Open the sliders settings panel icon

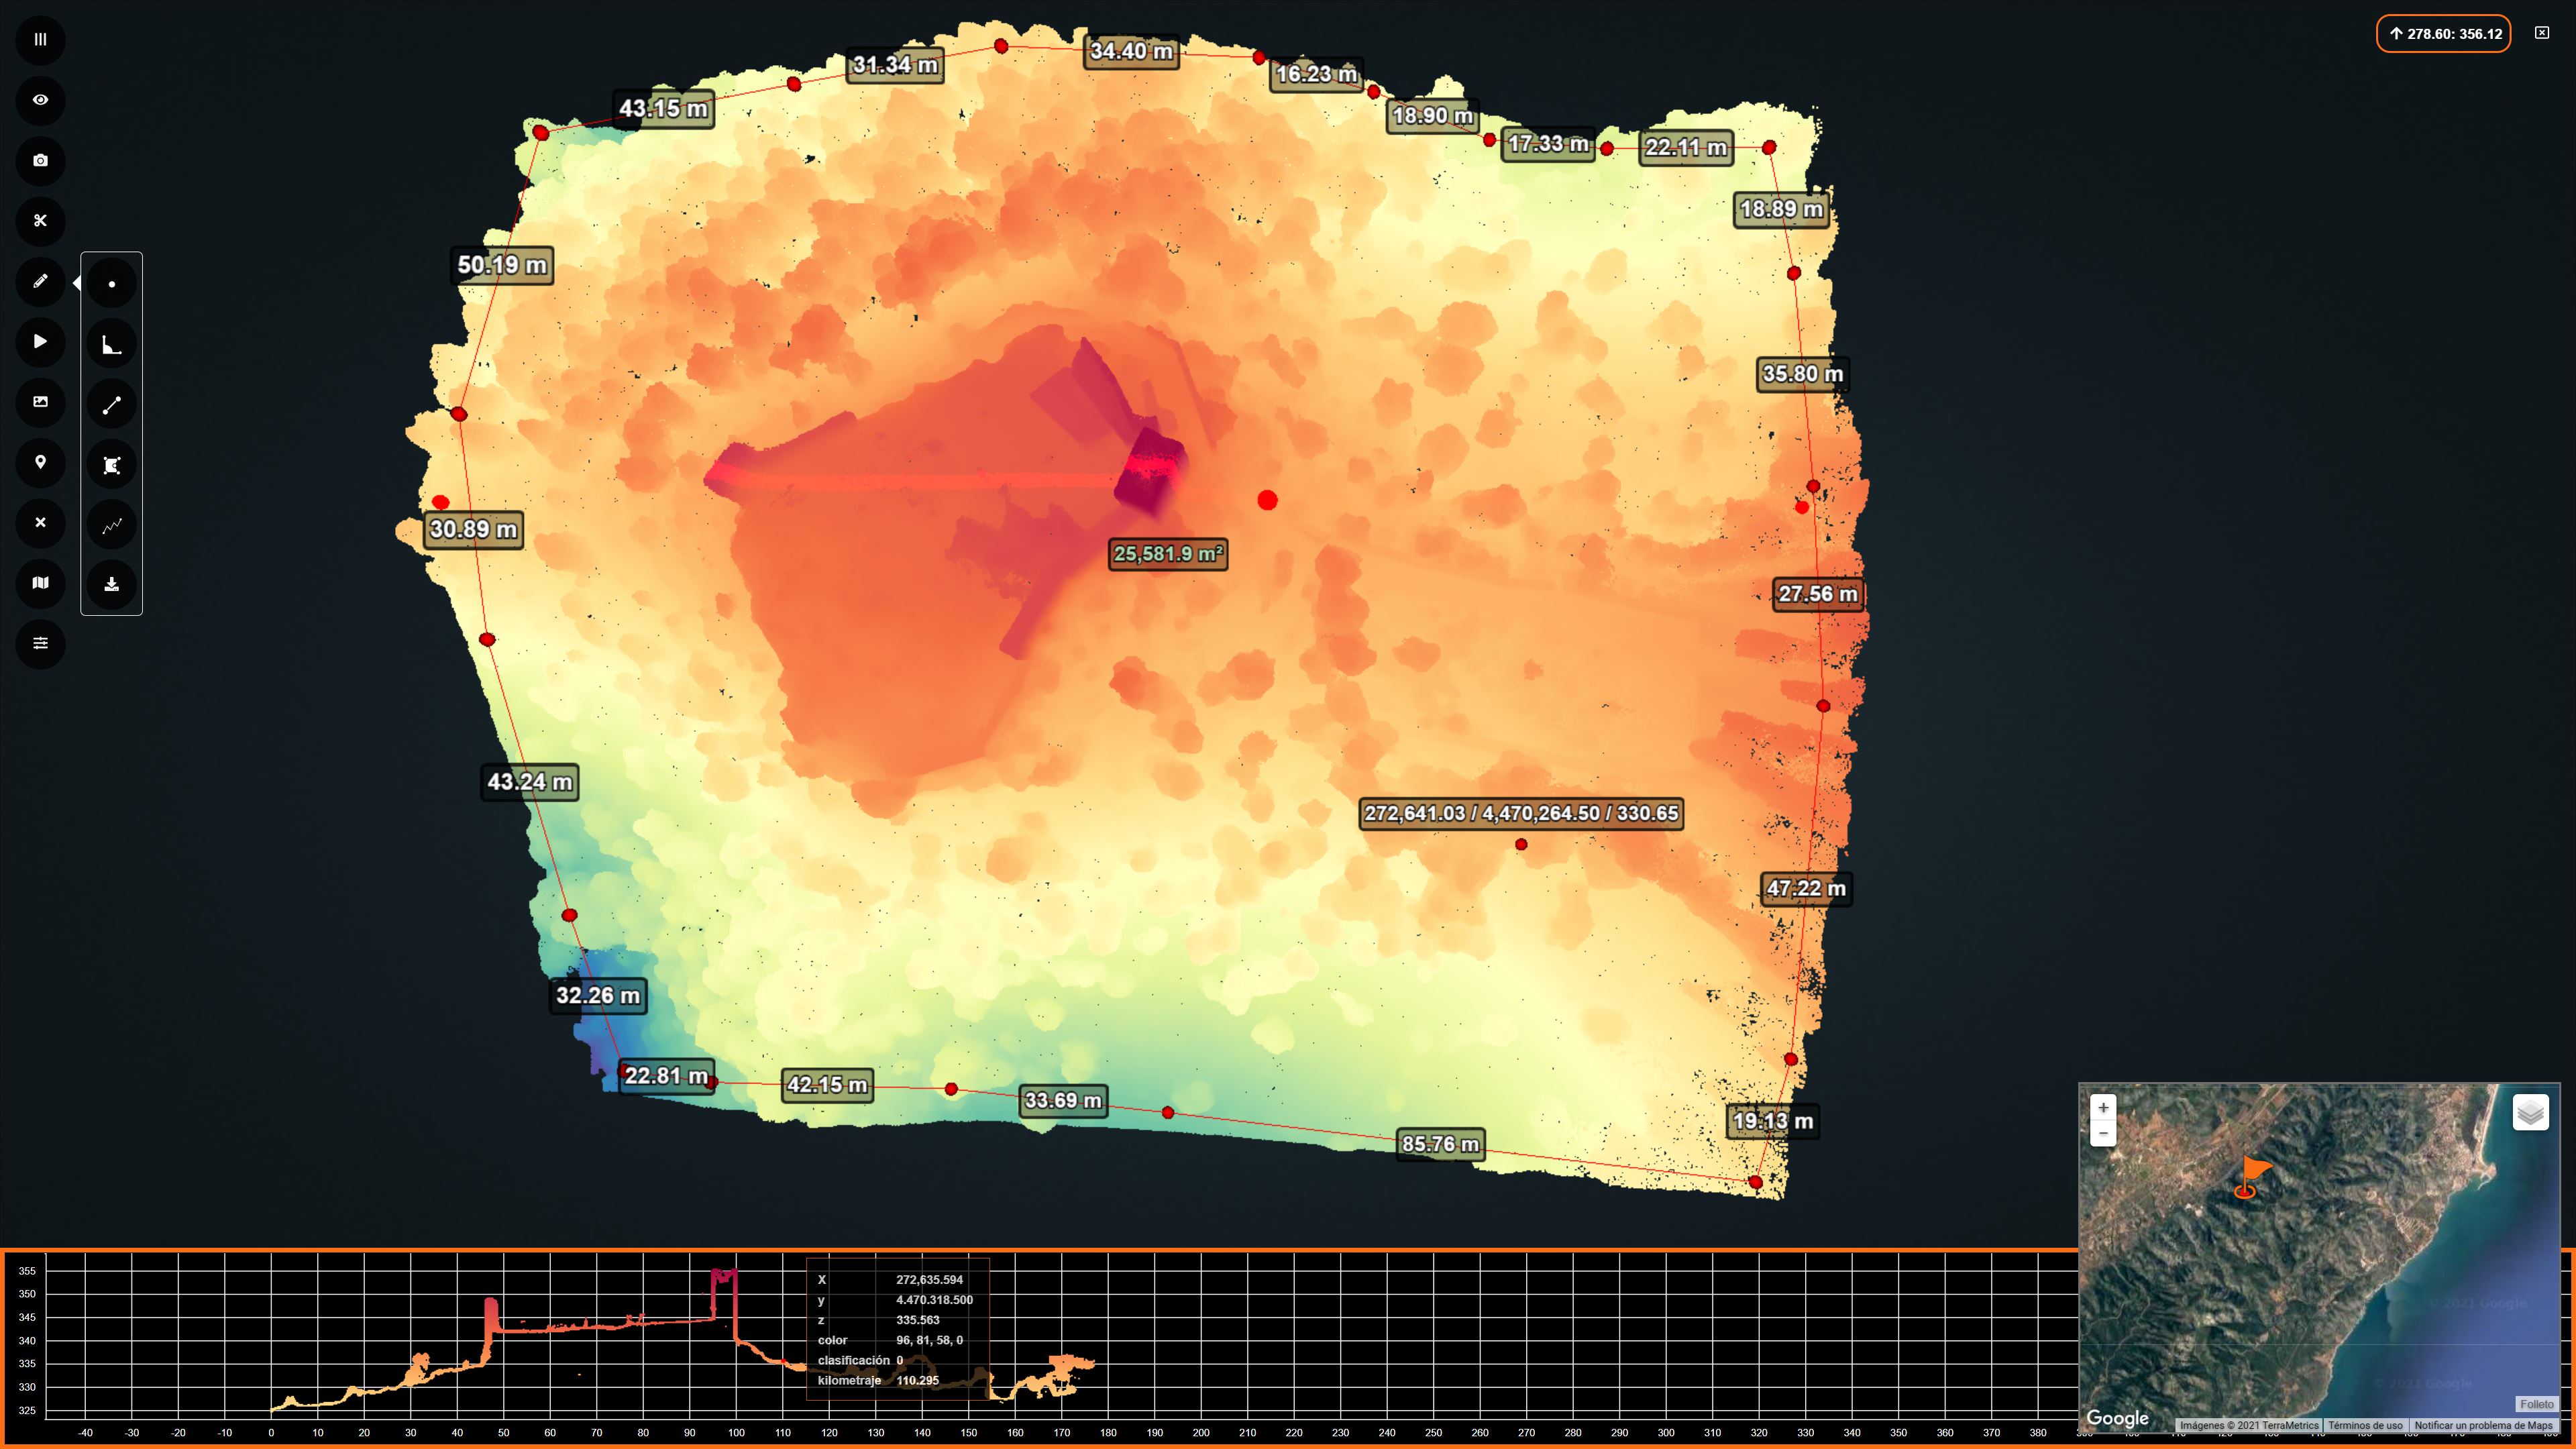[x=40, y=643]
